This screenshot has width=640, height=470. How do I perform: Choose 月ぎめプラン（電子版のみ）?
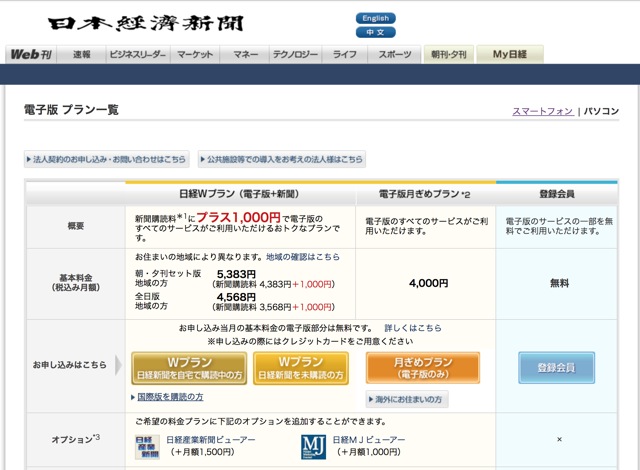coord(423,368)
